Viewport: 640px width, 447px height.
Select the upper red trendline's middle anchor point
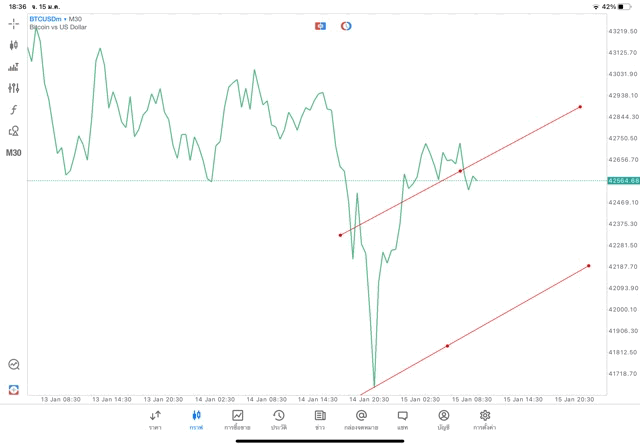coord(460,171)
